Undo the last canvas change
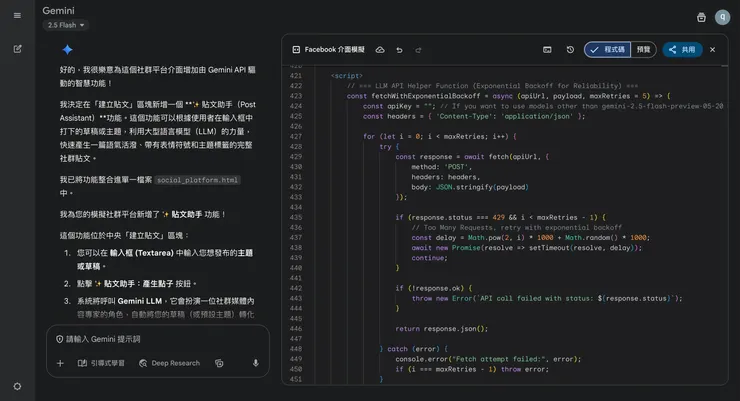740x401 pixels. (399, 50)
